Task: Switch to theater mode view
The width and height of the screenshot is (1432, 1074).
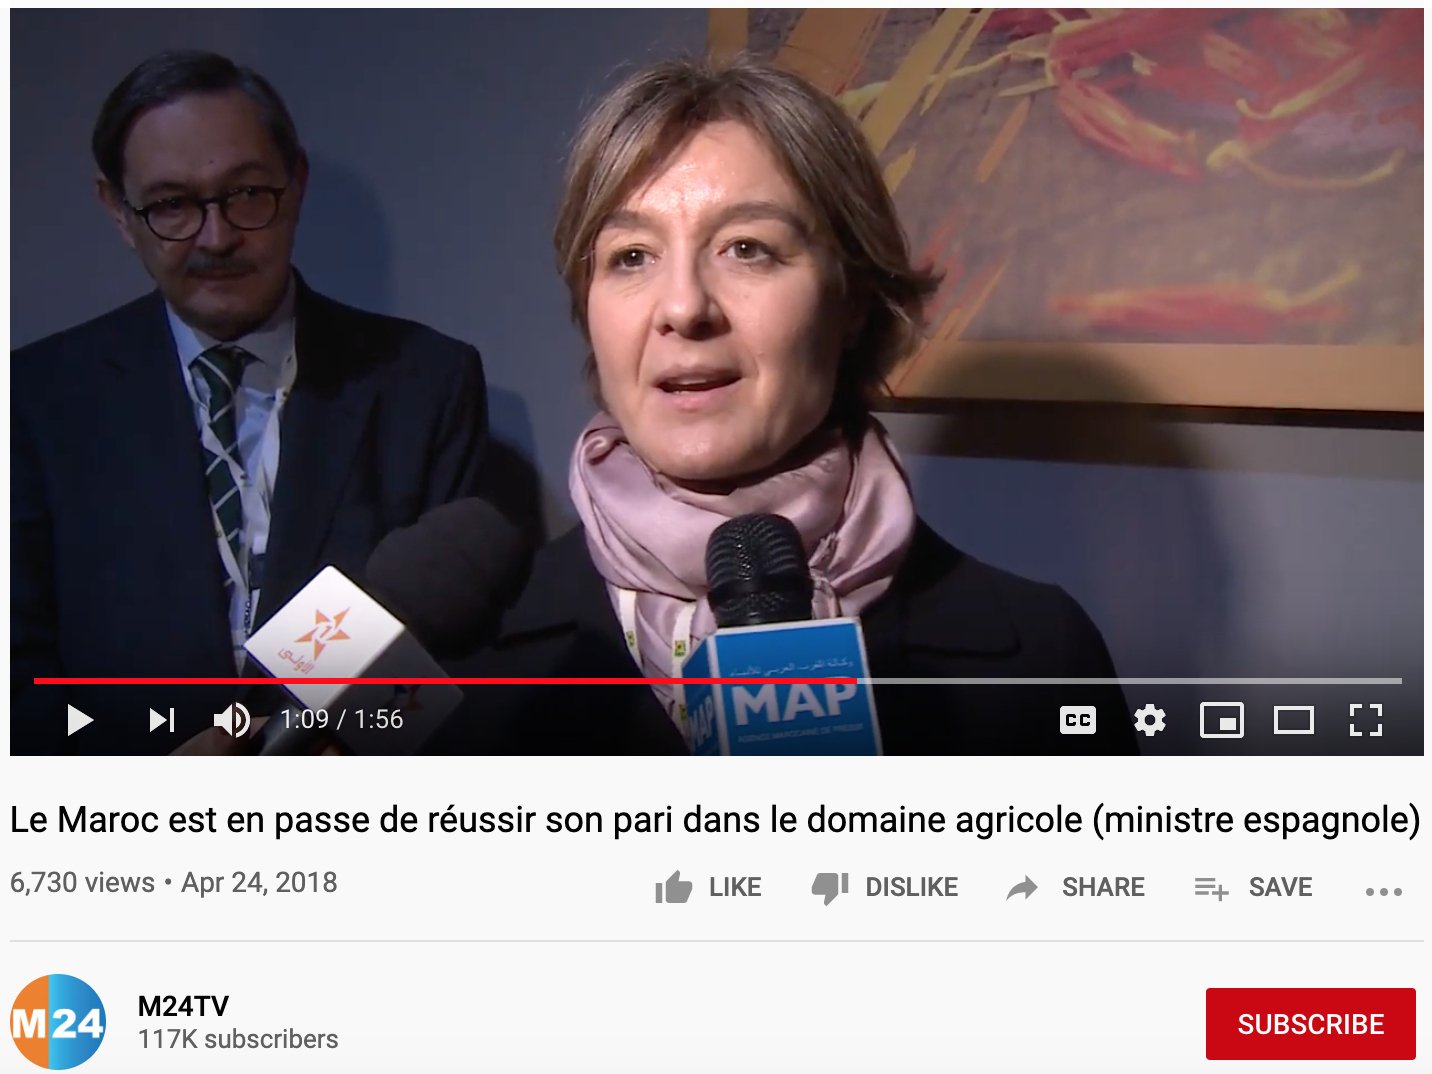Action: 1294,720
